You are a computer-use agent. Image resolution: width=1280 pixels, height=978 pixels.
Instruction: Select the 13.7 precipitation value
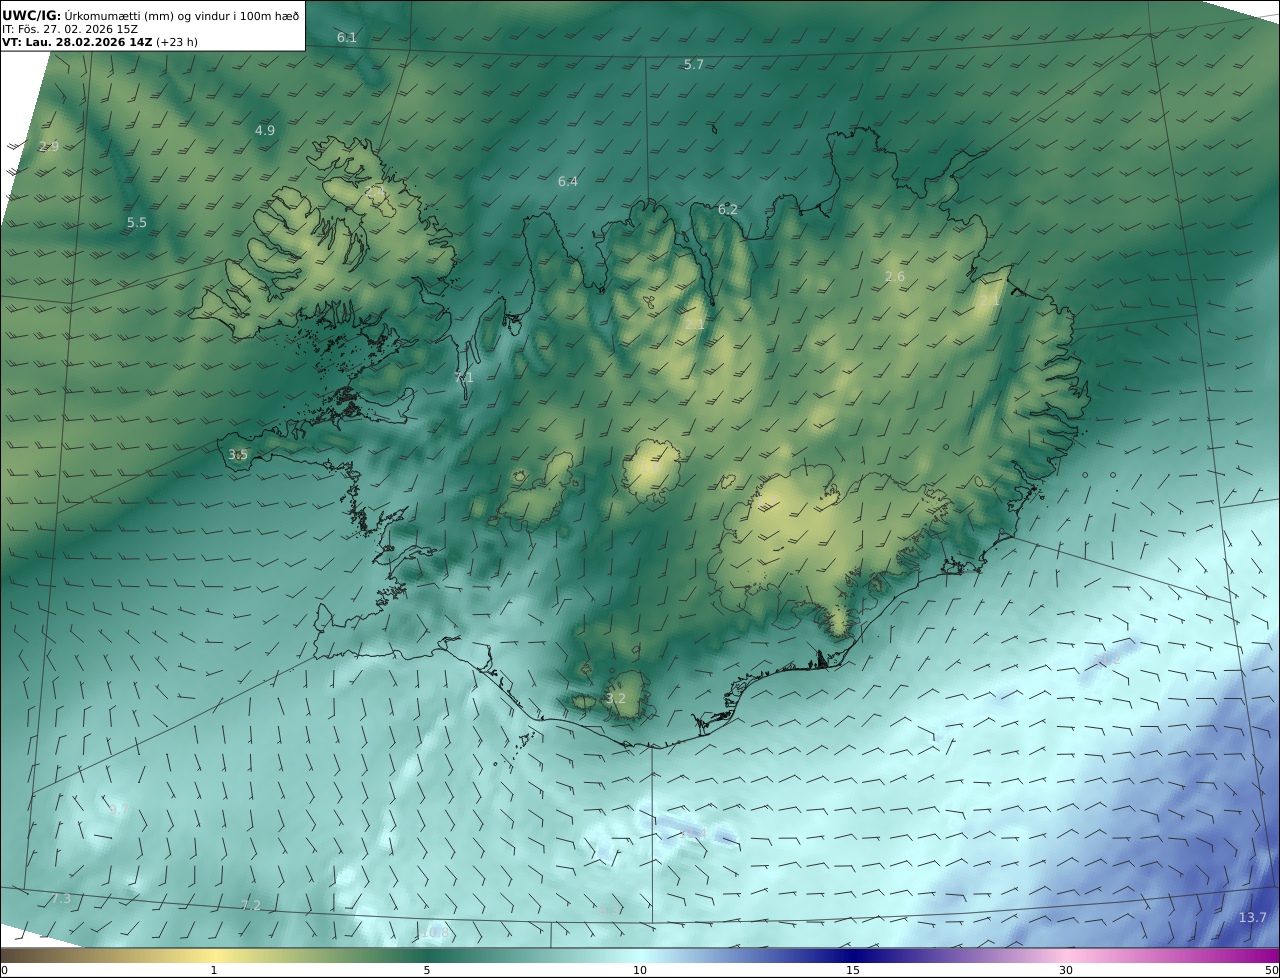coord(1253,917)
